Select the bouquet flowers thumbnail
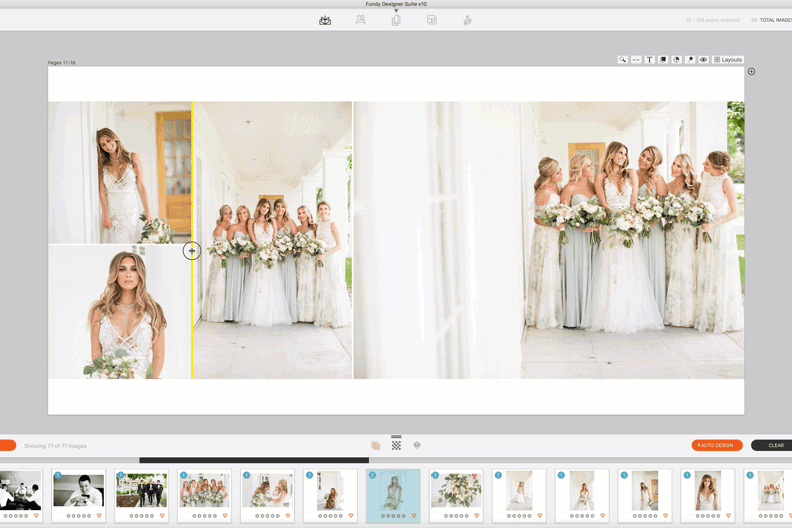Viewport: 792px width, 528px height. tap(456, 490)
